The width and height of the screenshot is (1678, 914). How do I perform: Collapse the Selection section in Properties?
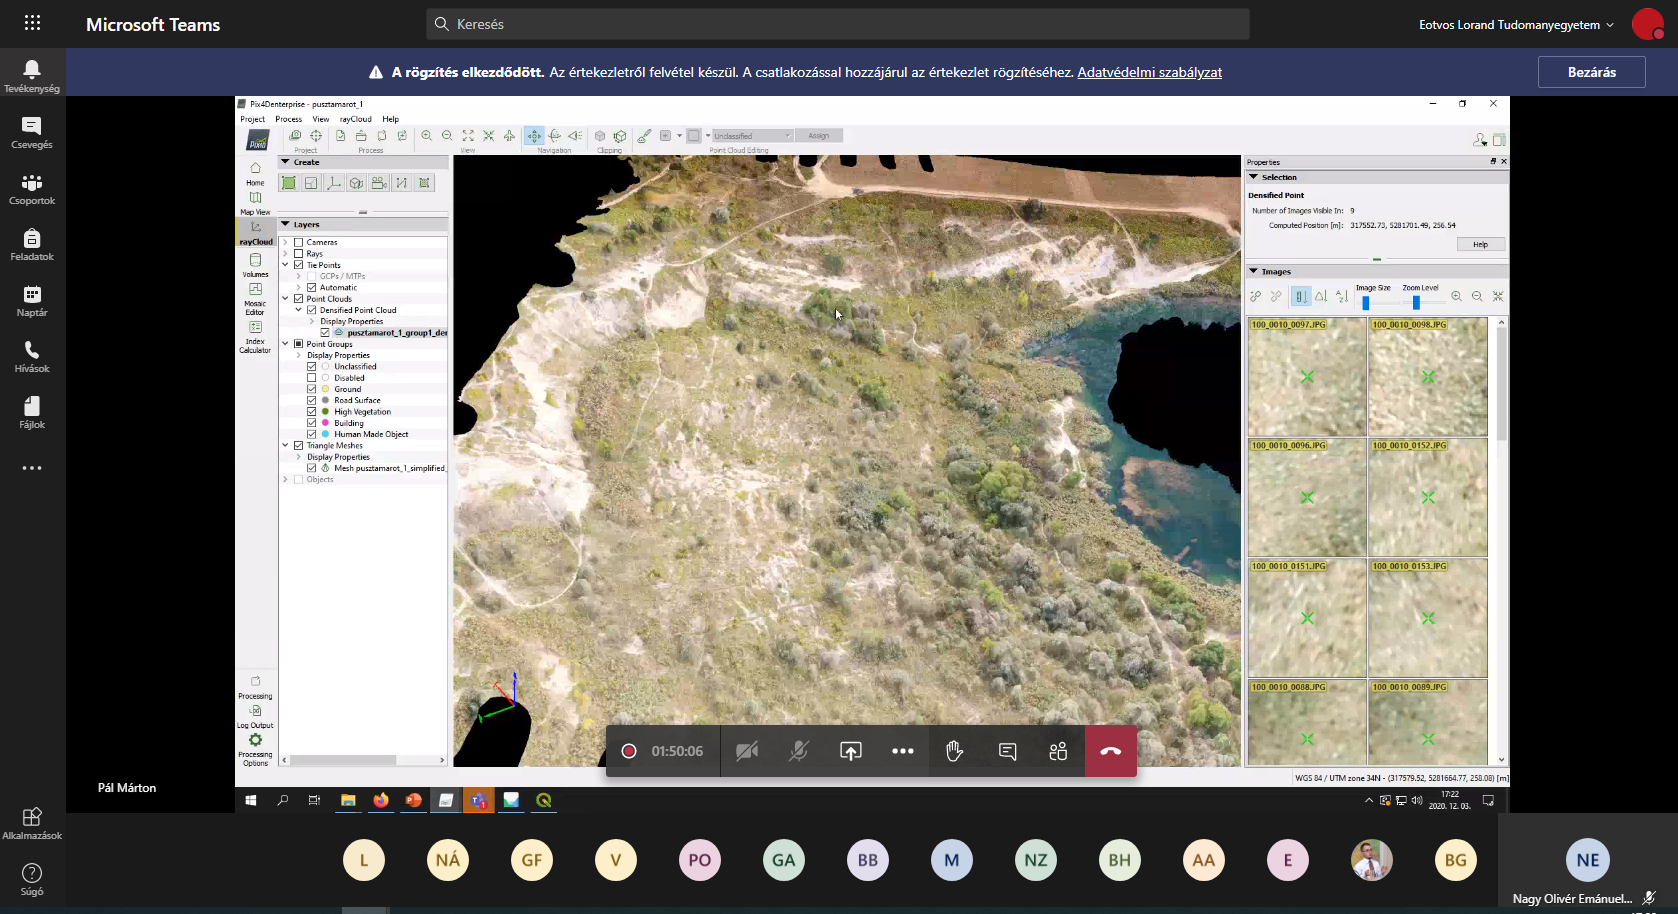(x=1254, y=177)
